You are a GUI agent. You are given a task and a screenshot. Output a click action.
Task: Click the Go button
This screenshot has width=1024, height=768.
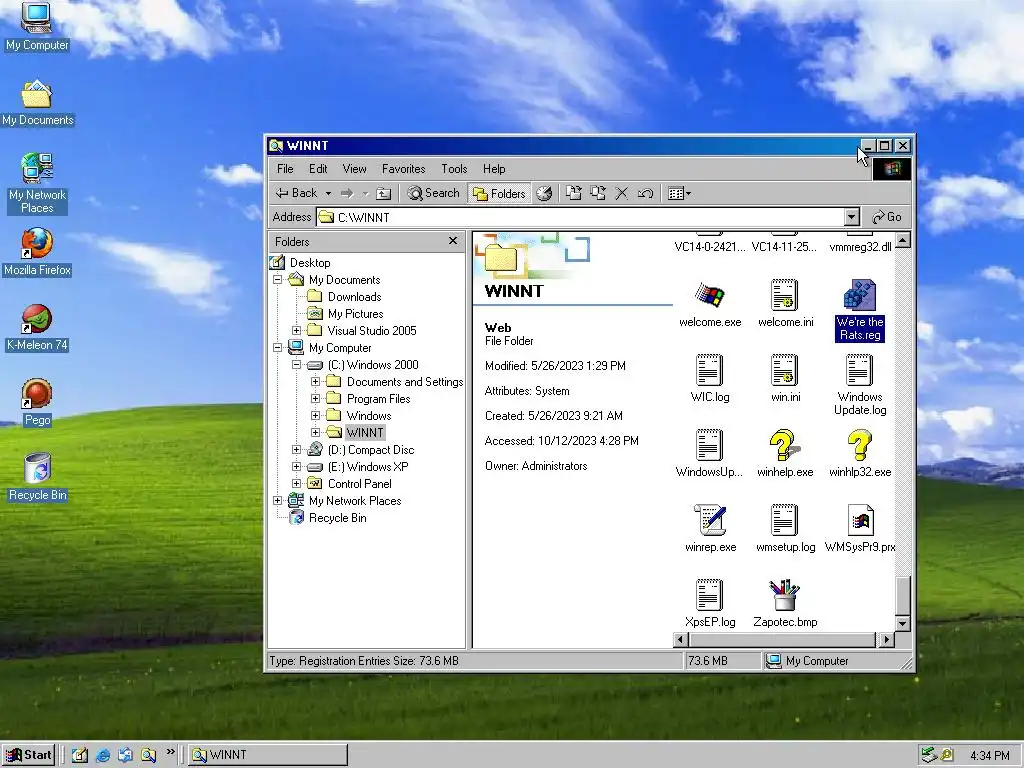887,217
